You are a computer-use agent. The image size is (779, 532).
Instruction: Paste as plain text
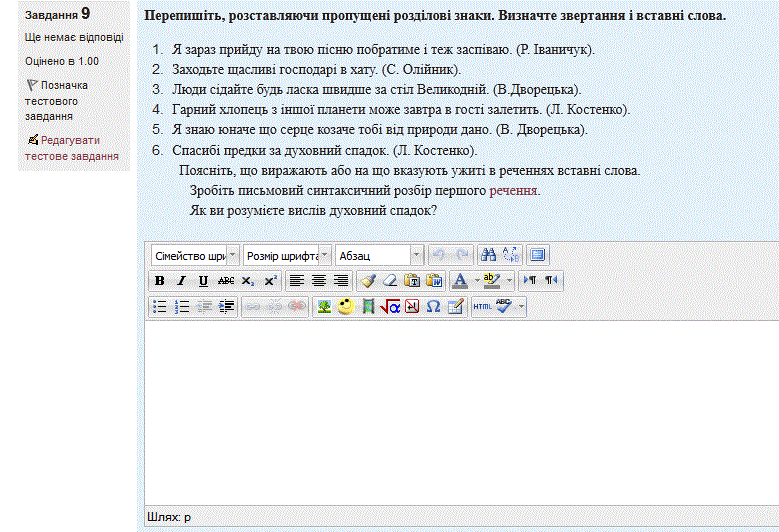tap(412, 281)
